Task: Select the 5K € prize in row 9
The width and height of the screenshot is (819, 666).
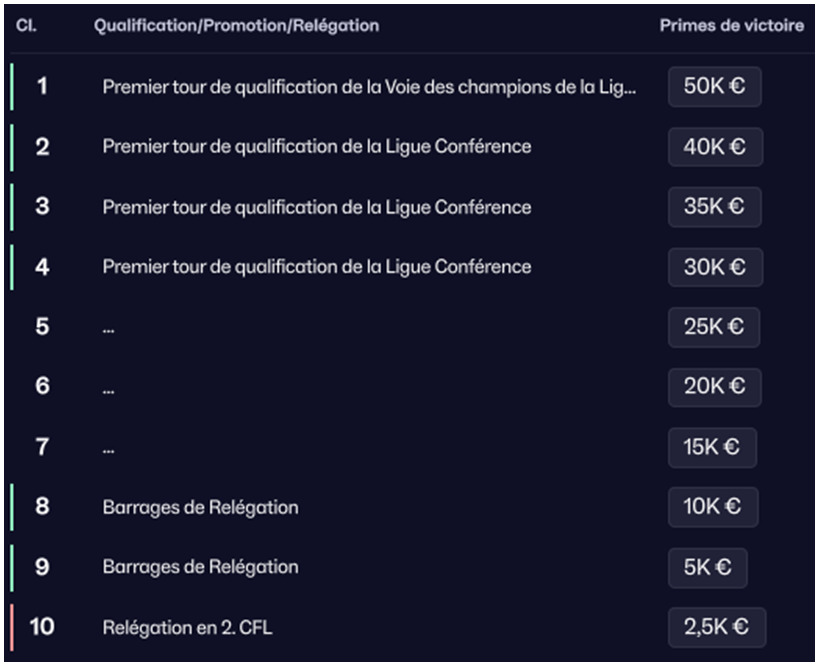Action: (707, 567)
